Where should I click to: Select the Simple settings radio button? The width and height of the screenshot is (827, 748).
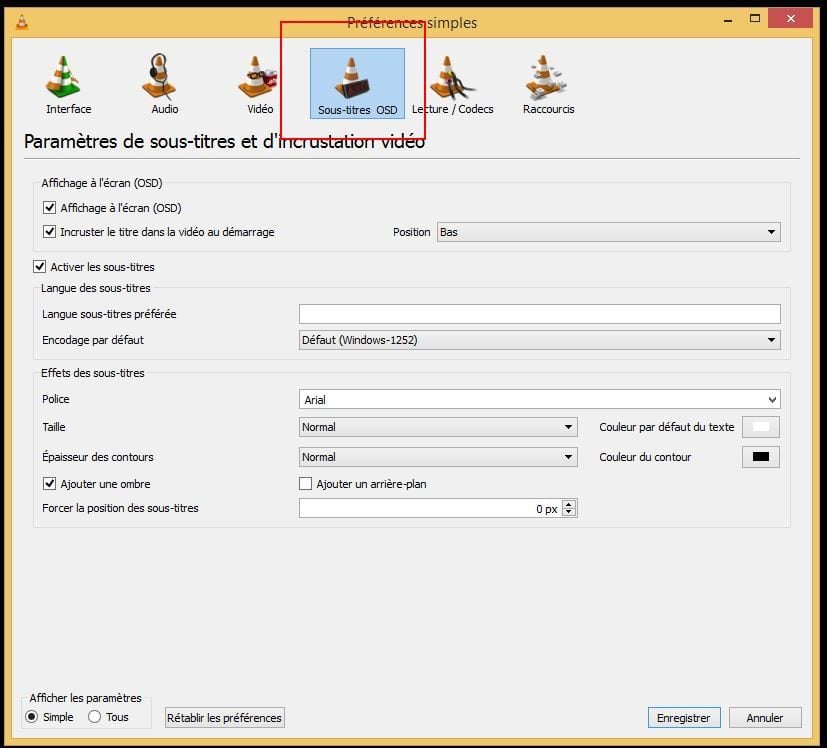(32, 716)
